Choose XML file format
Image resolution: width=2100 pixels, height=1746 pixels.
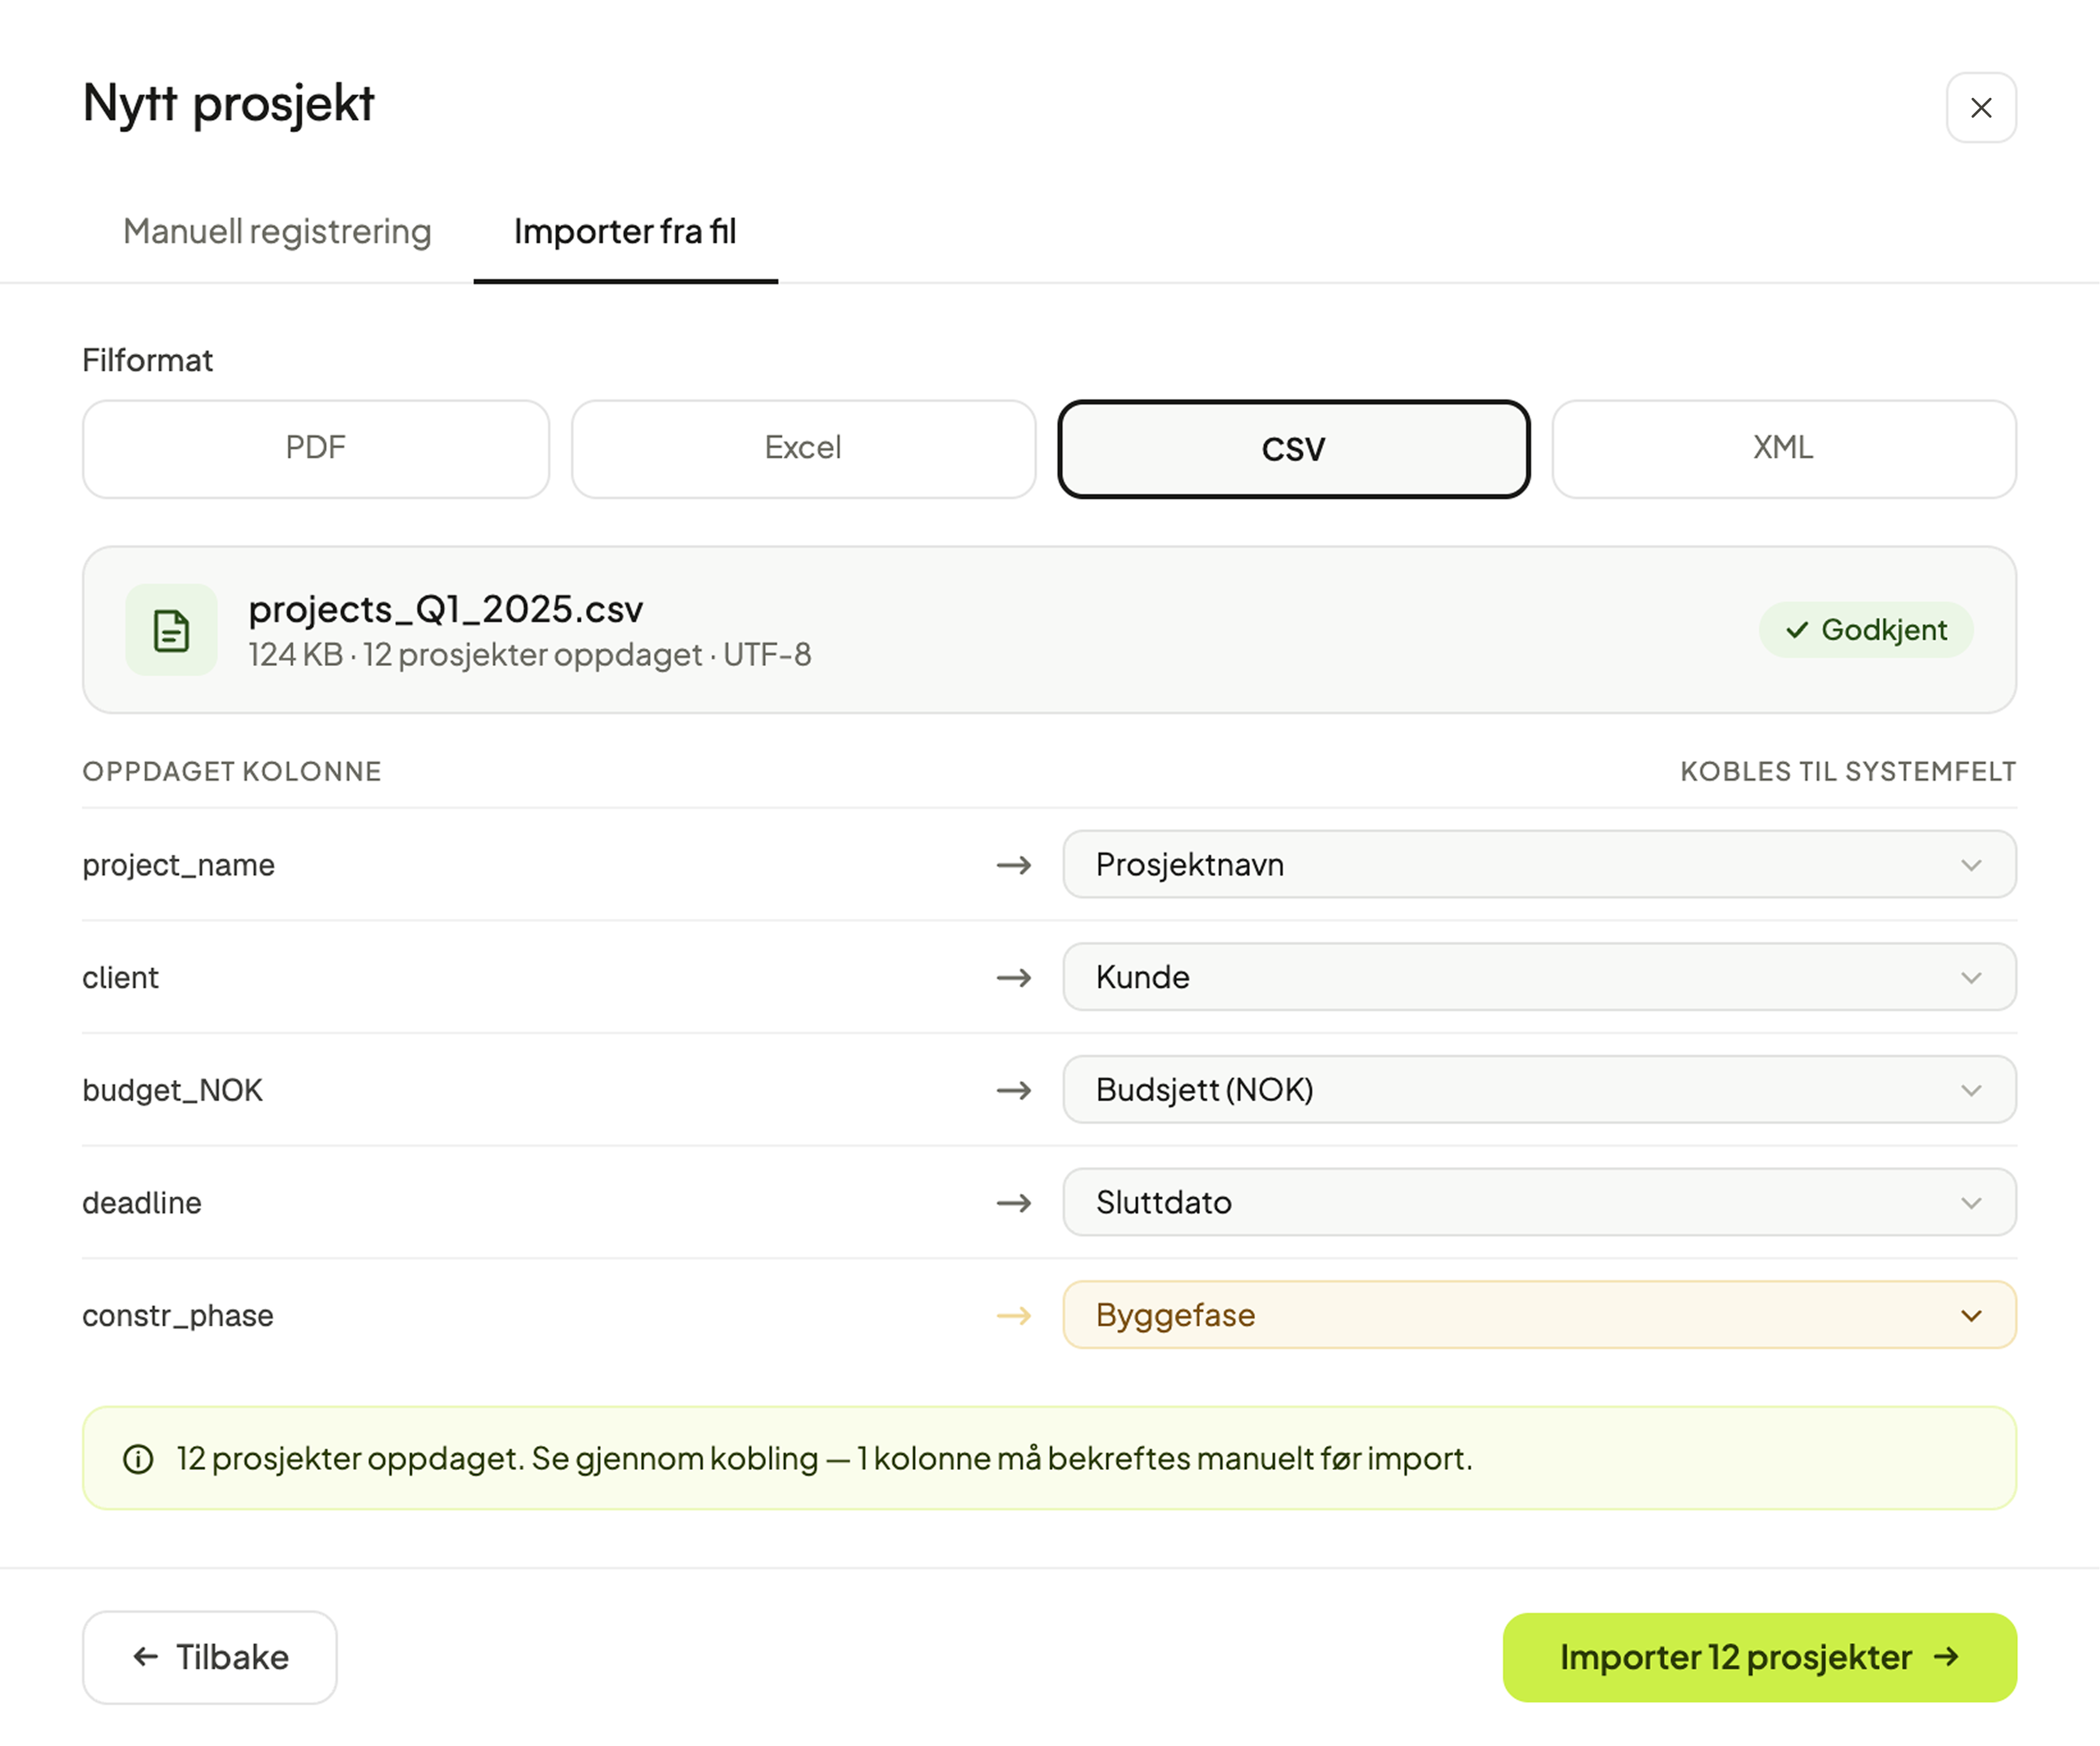pos(1783,448)
